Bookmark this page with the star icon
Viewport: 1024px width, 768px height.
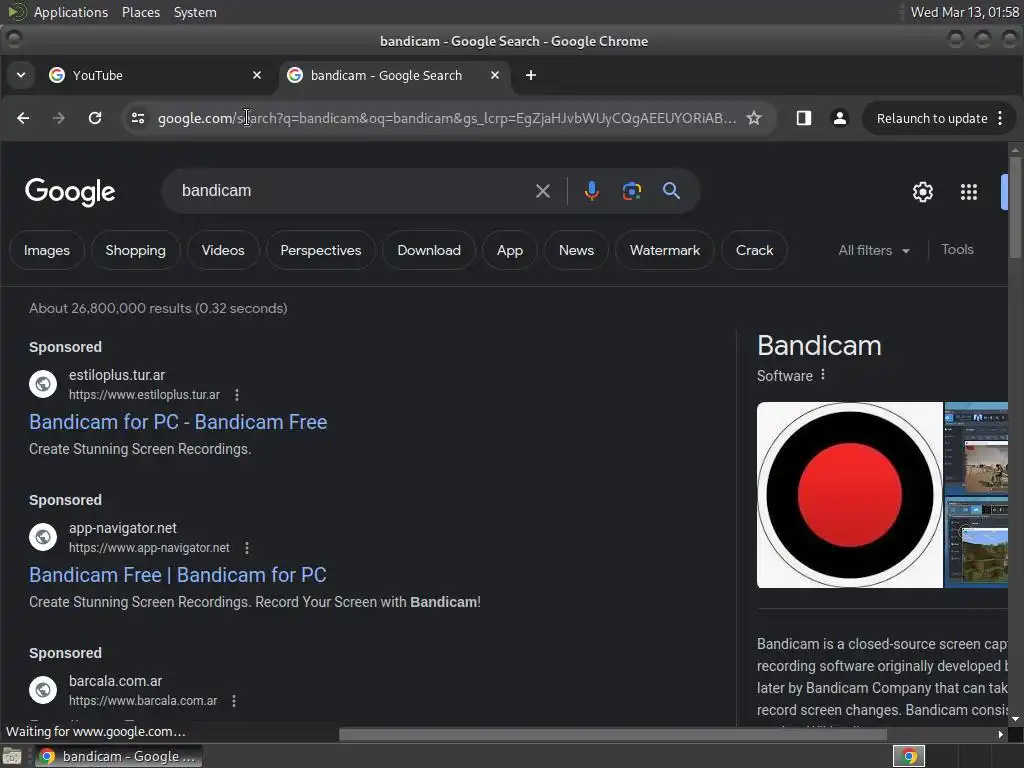pos(754,118)
